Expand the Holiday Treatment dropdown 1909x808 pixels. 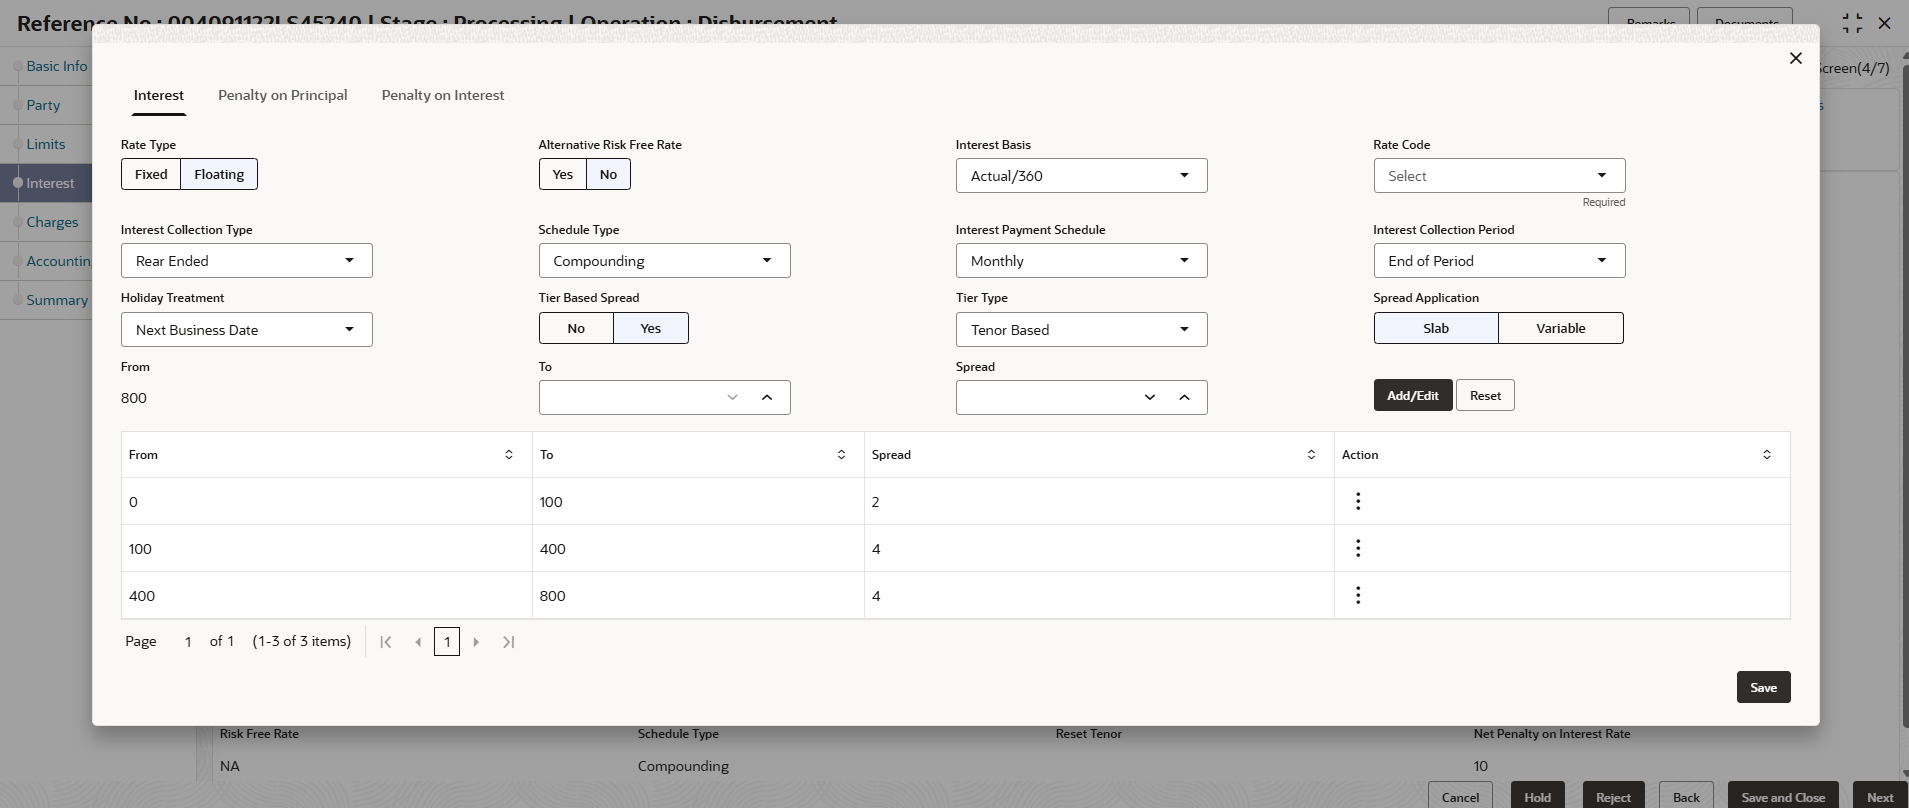pos(246,330)
